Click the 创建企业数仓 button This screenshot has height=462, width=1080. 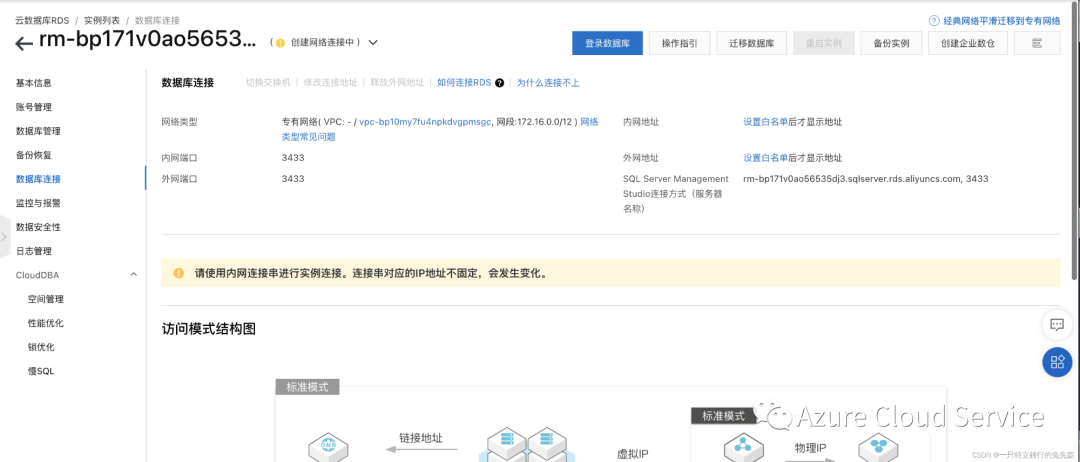[x=968, y=43]
